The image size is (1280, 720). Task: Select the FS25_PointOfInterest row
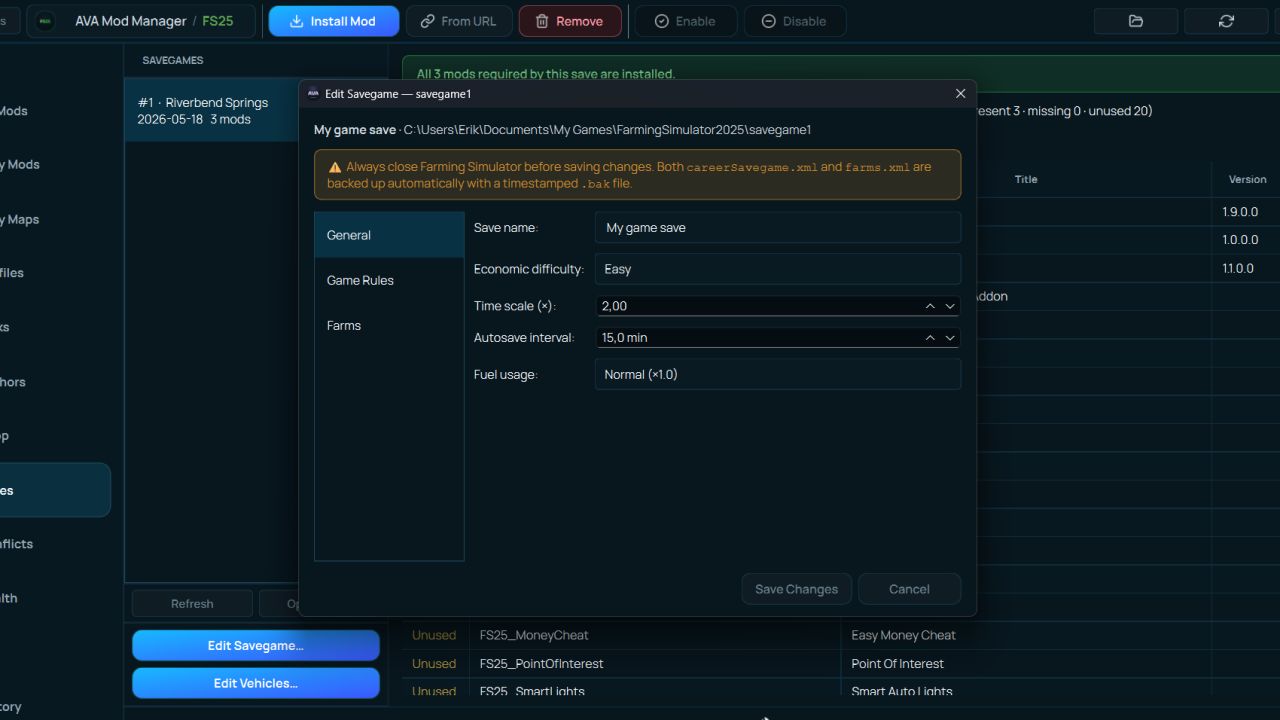(x=840, y=663)
